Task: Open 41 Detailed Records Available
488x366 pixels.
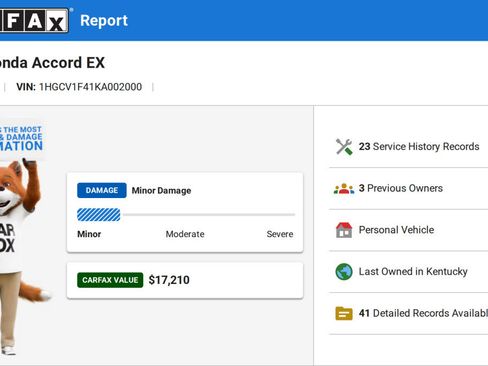Action: point(423,313)
